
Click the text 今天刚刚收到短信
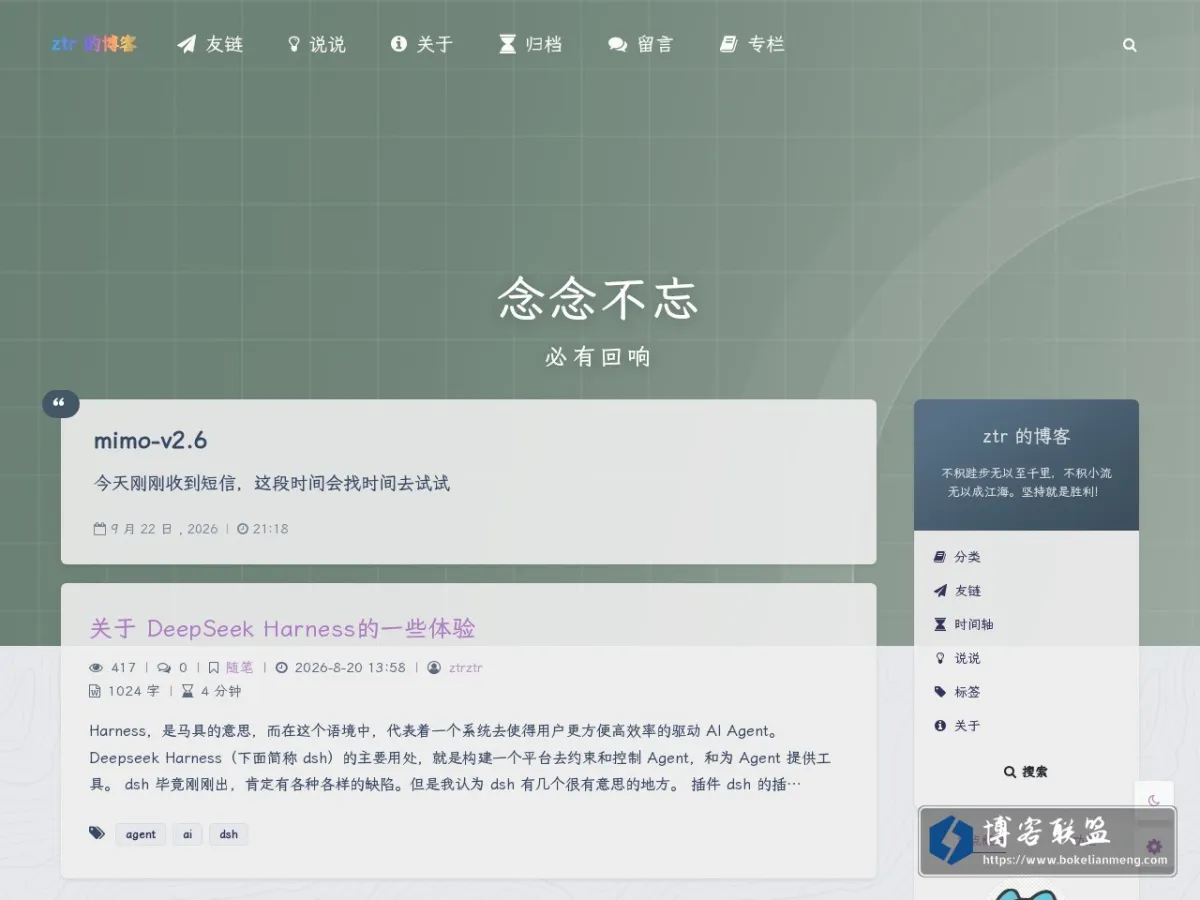coord(166,483)
